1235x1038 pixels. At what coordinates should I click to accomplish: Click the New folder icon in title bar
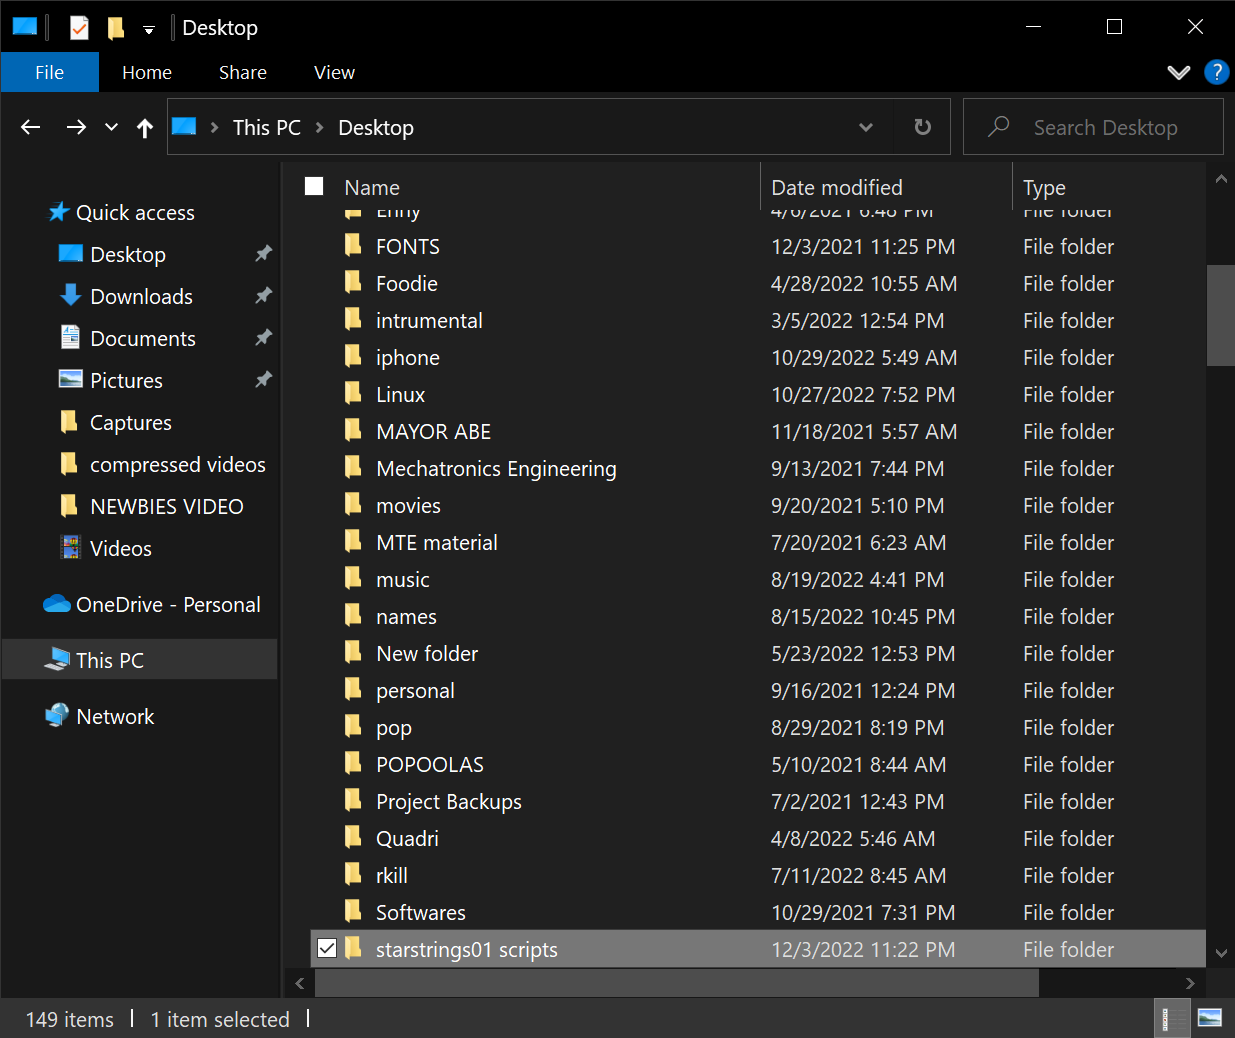(x=116, y=28)
